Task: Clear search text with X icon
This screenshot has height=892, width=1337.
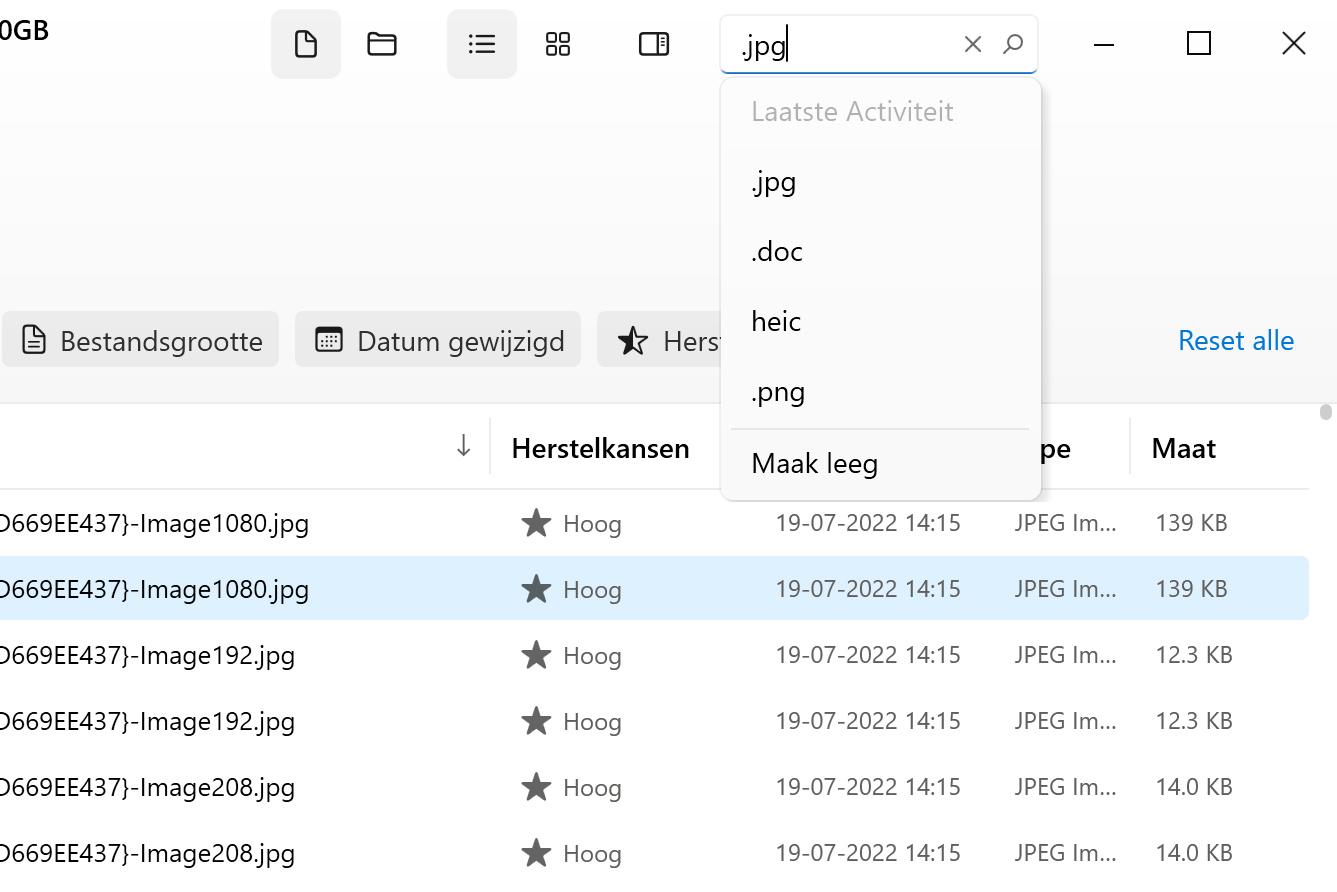Action: click(x=973, y=44)
